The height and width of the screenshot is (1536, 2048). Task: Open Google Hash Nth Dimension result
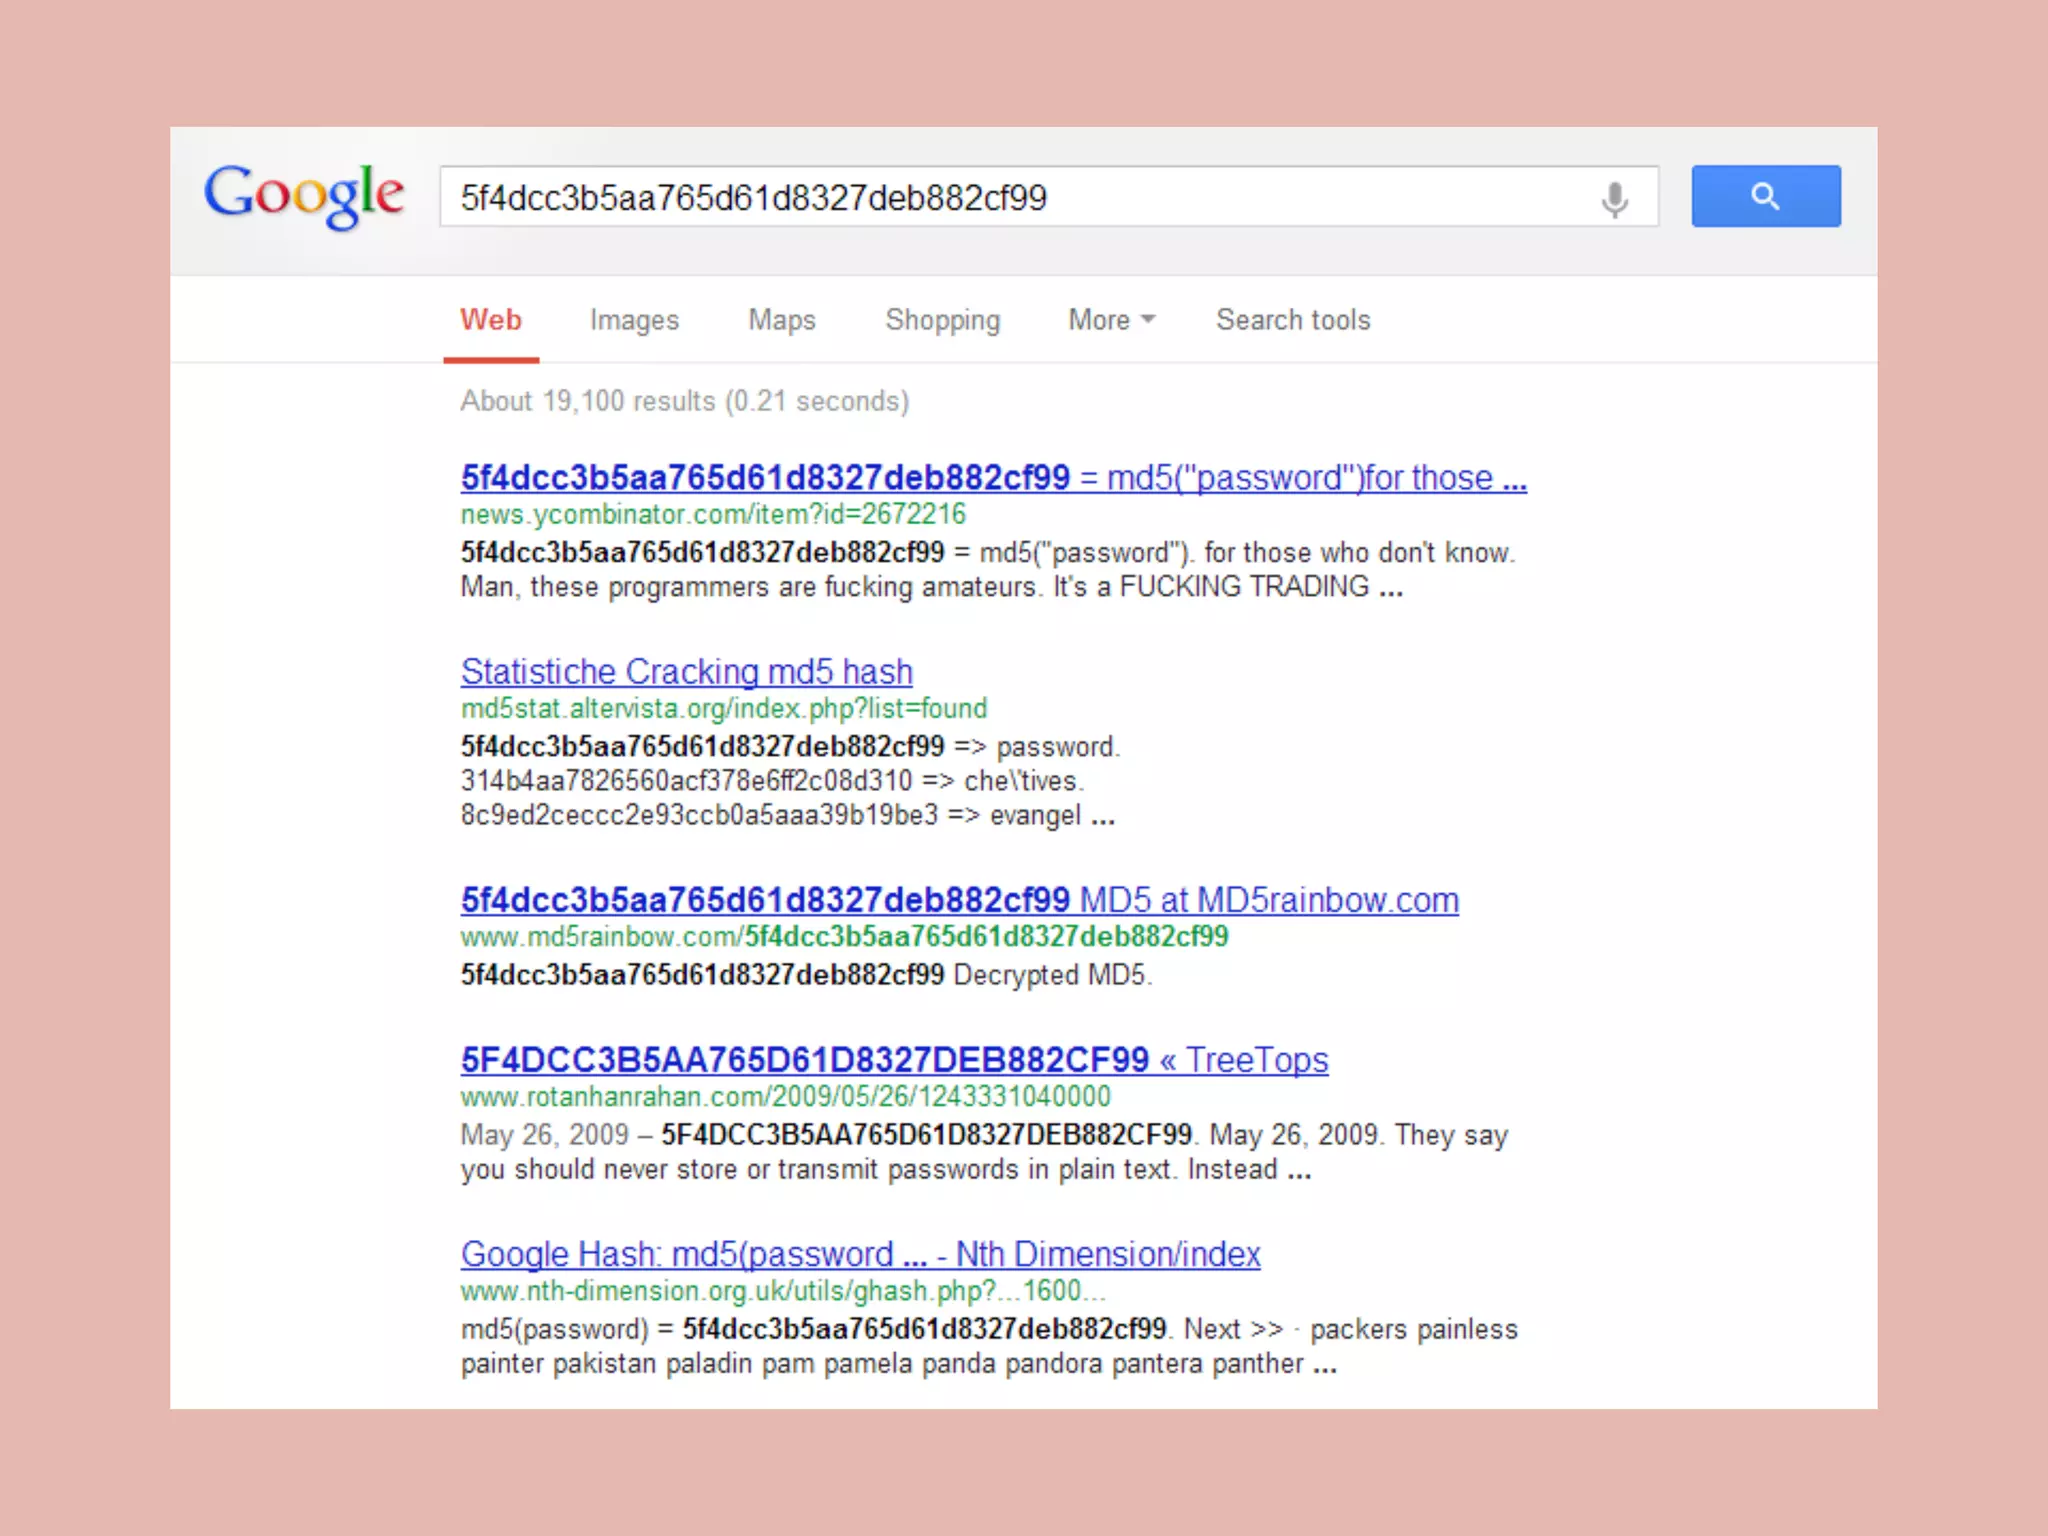click(x=859, y=1254)
